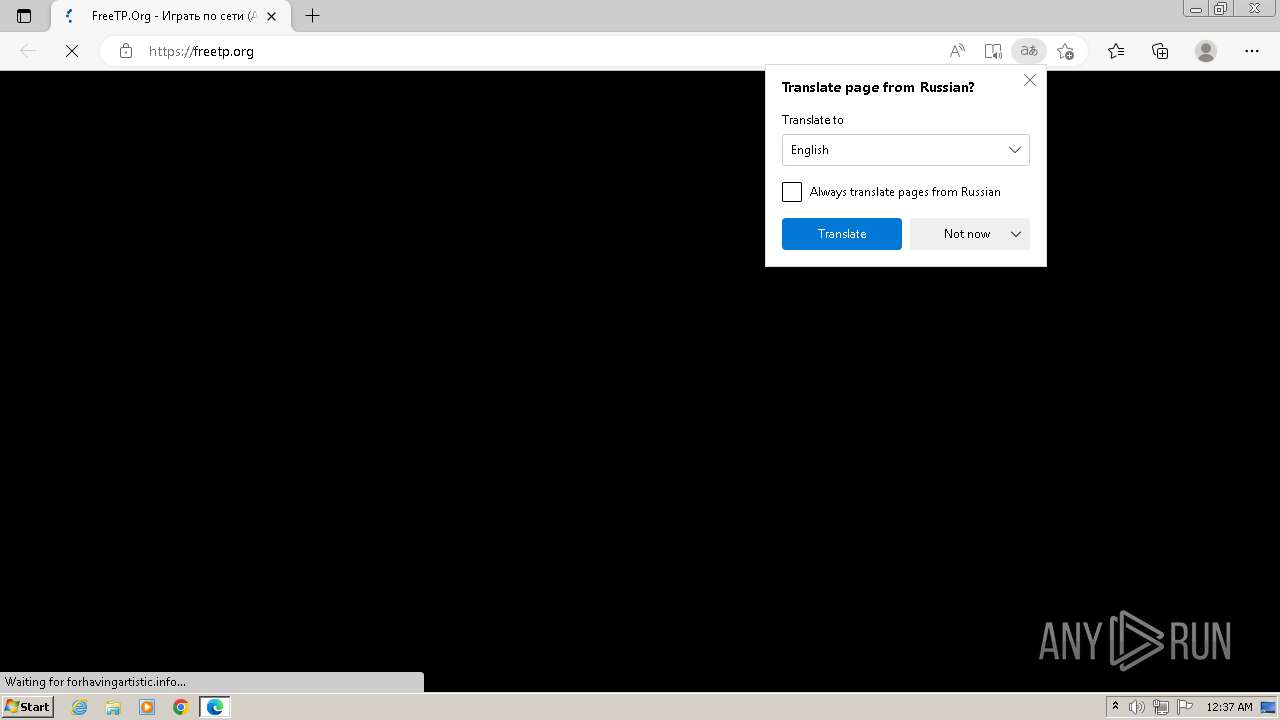
Task: Open the tab actions menu icon
Action: click(24, 16)
